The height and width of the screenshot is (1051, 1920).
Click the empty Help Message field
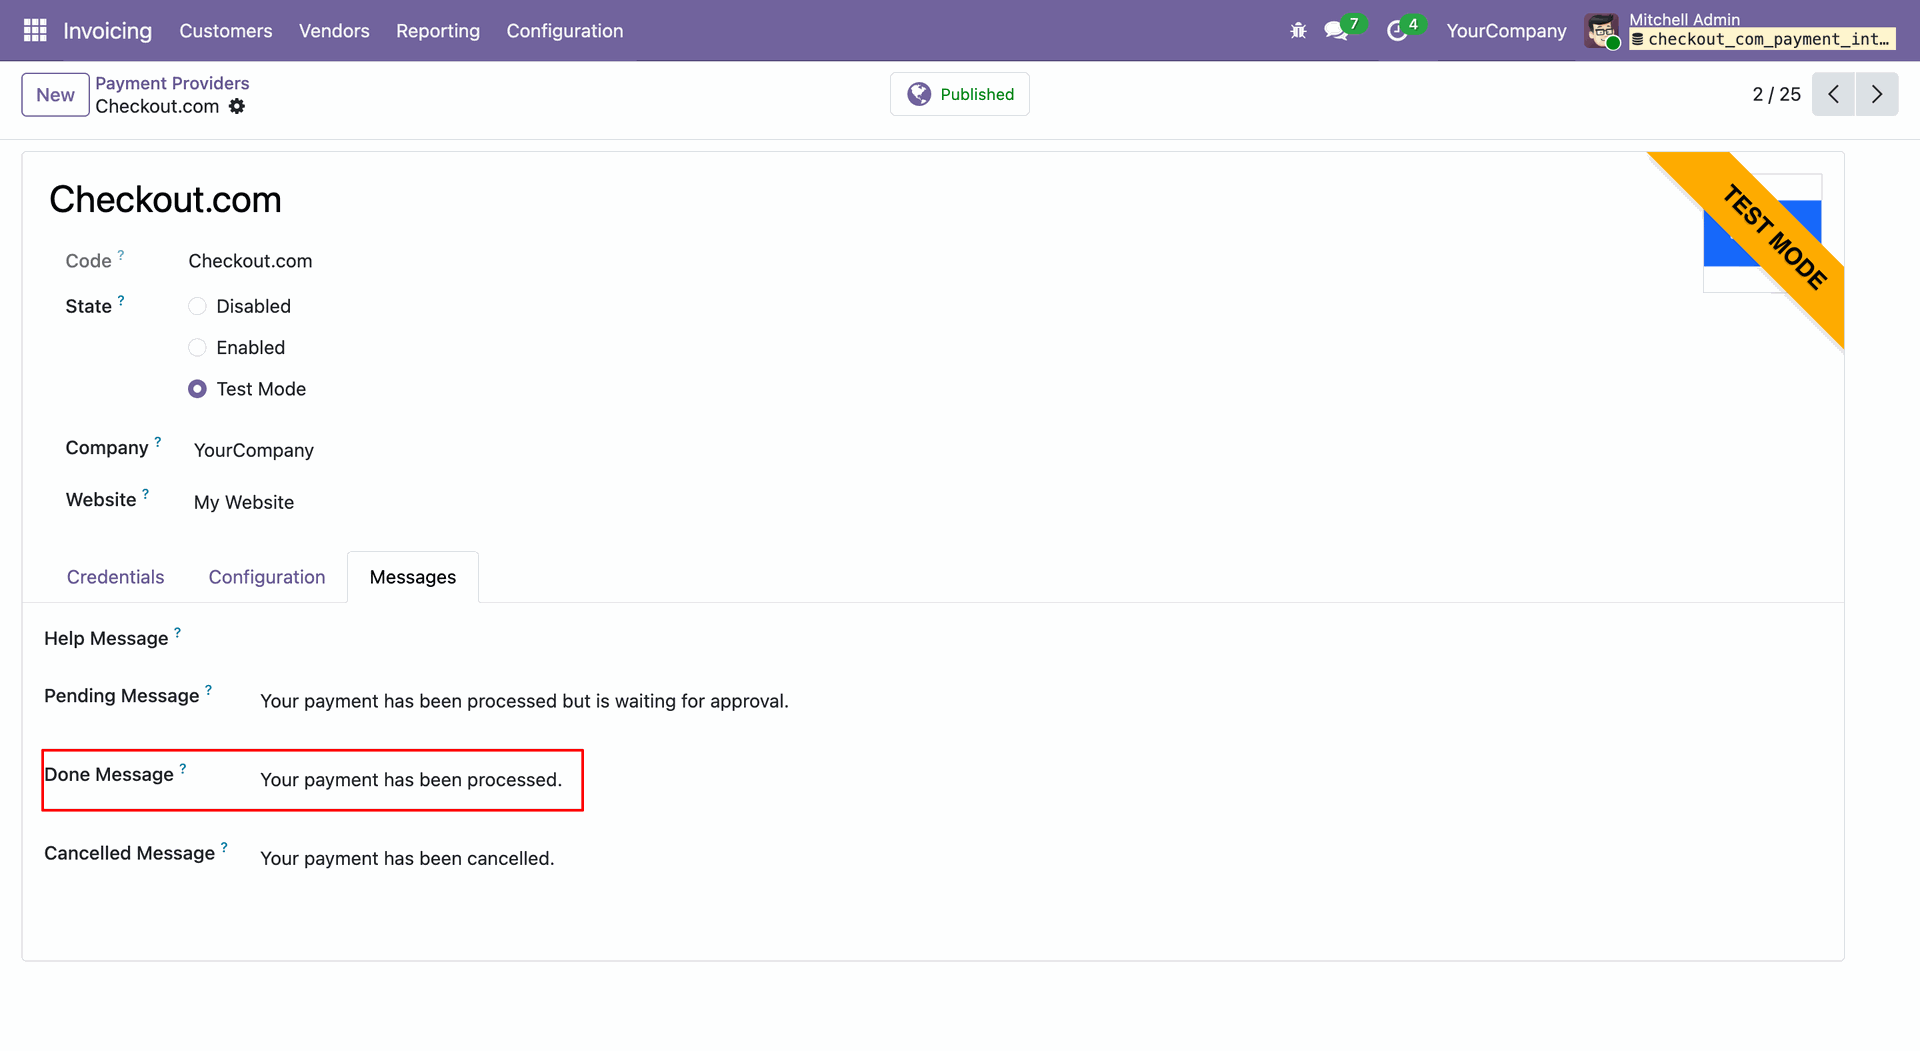tap(1040, 638)
